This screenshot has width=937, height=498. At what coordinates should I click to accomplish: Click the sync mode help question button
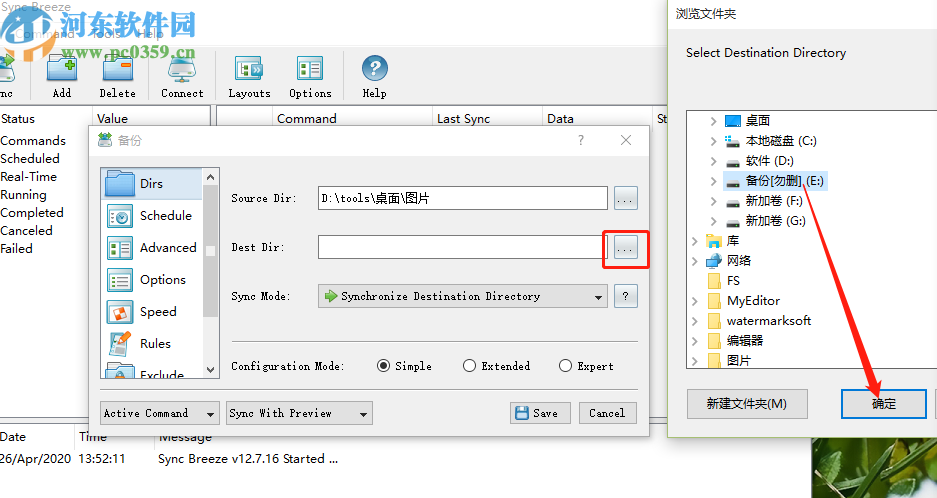[x=625, y=296]
